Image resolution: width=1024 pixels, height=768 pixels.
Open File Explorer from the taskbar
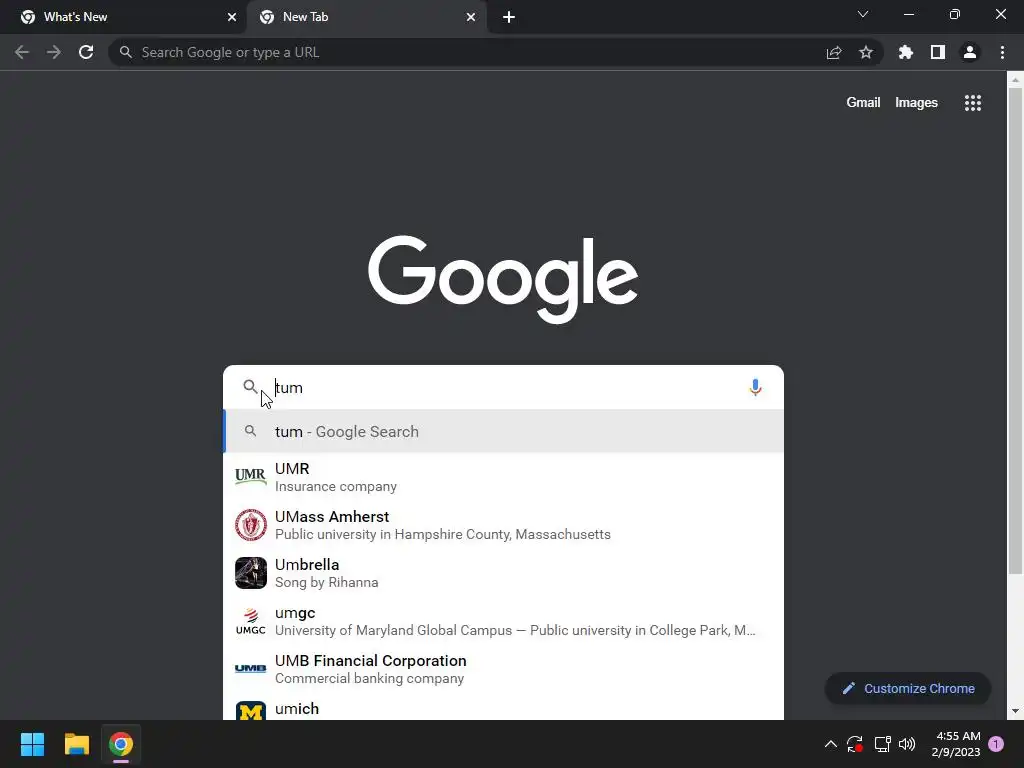pyautogui.click(x=76, y=744)
